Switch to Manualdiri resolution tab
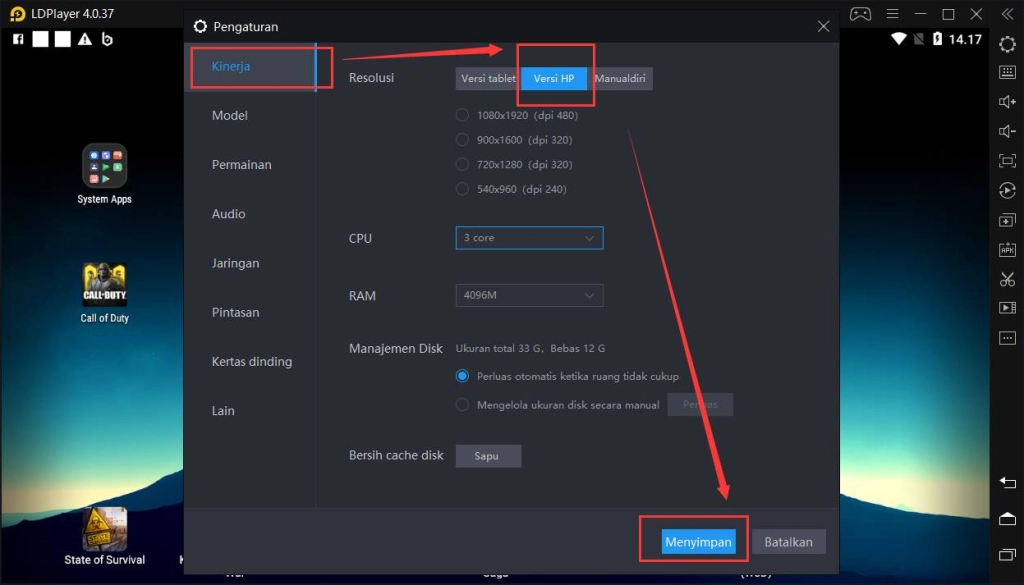Image resolution: width=1024 pixels, height=585 pixels. click(x=620, y=78)
